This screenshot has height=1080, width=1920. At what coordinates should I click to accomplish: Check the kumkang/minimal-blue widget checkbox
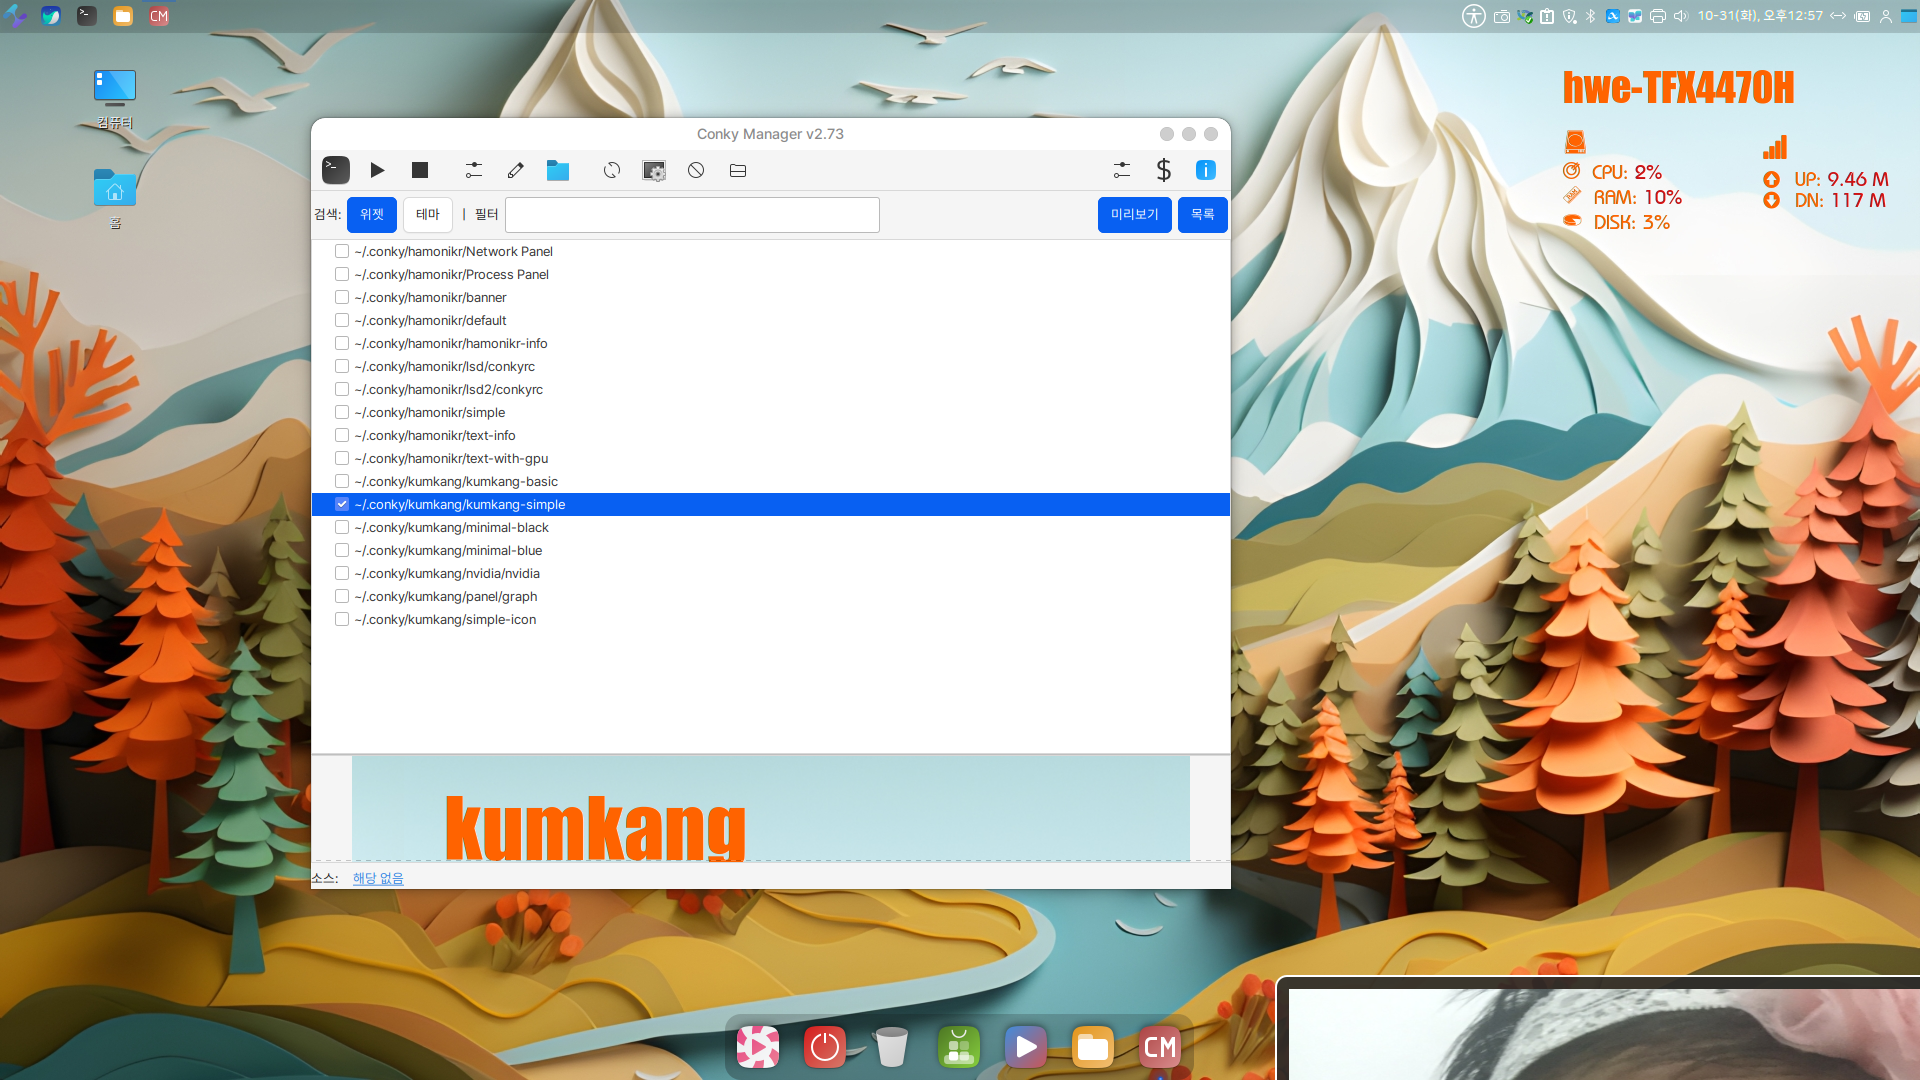click(342, 550)
